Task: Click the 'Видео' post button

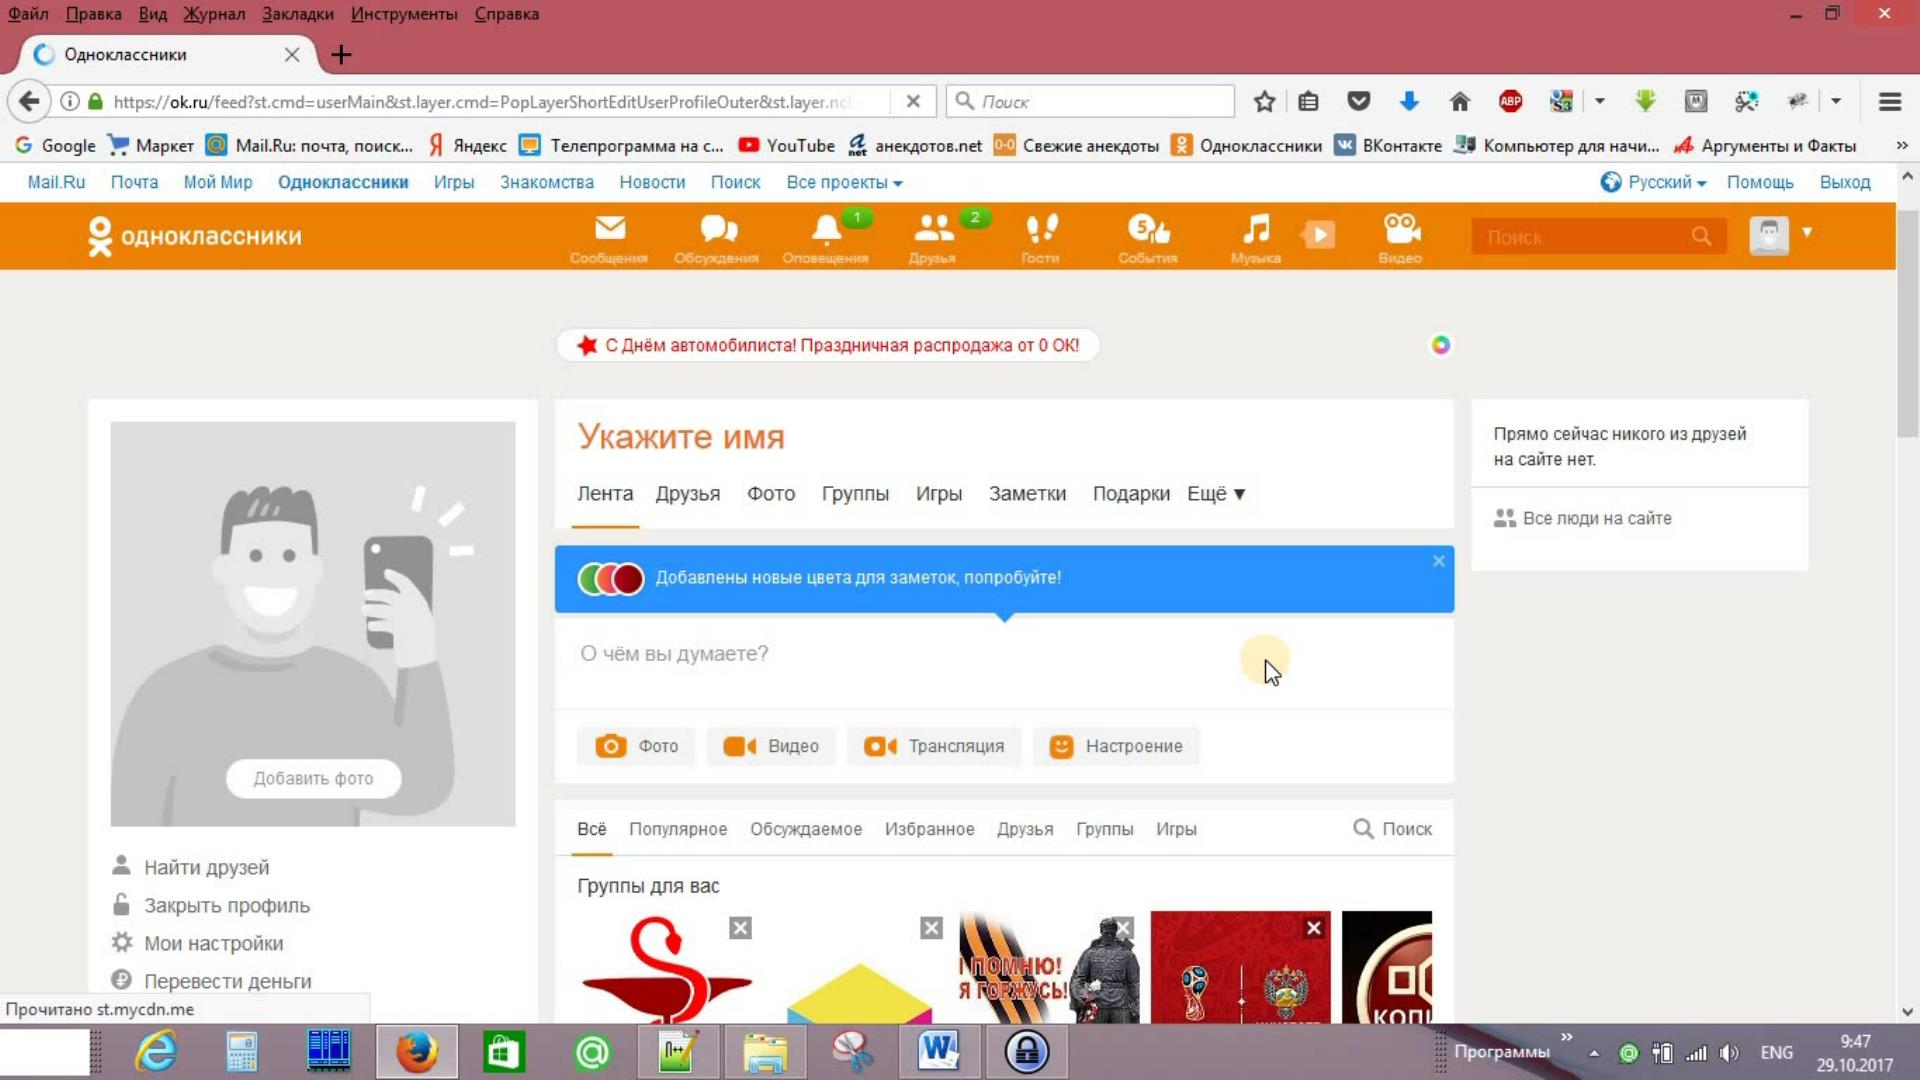Action: [x=770, y=746]
